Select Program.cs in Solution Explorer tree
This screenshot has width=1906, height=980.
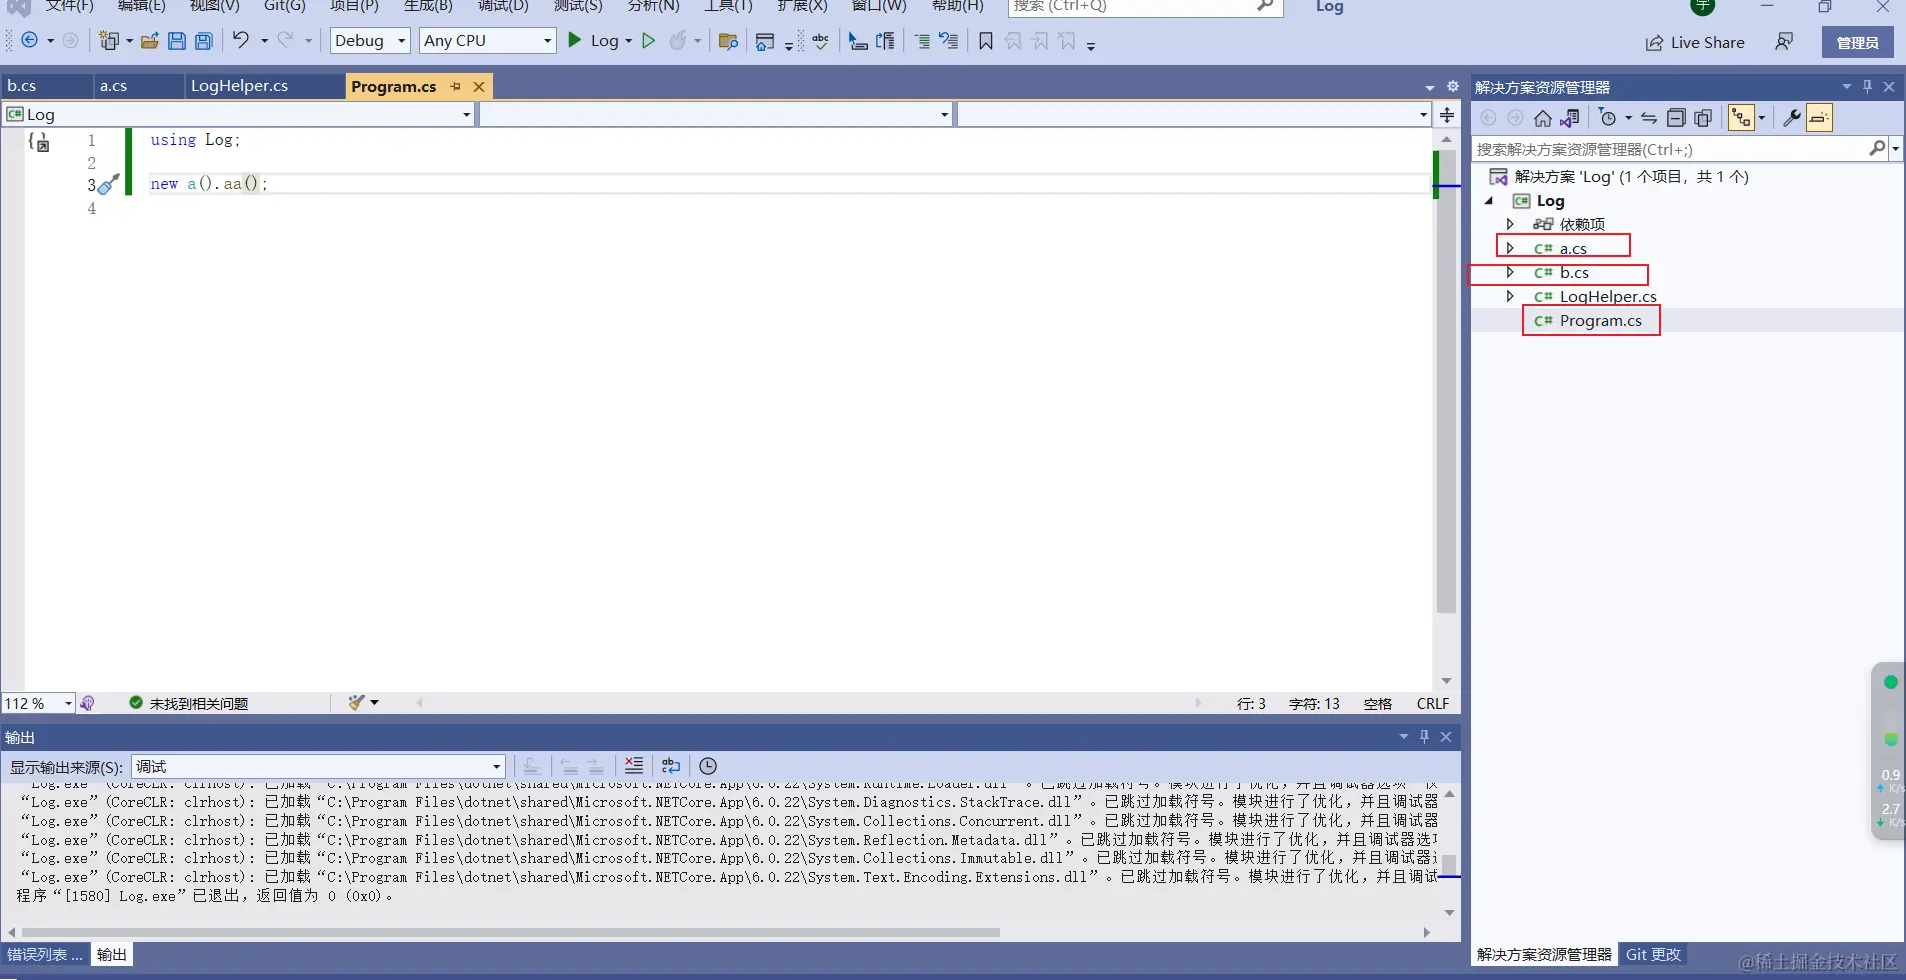pyautogui.click(x=1600, y=320)
